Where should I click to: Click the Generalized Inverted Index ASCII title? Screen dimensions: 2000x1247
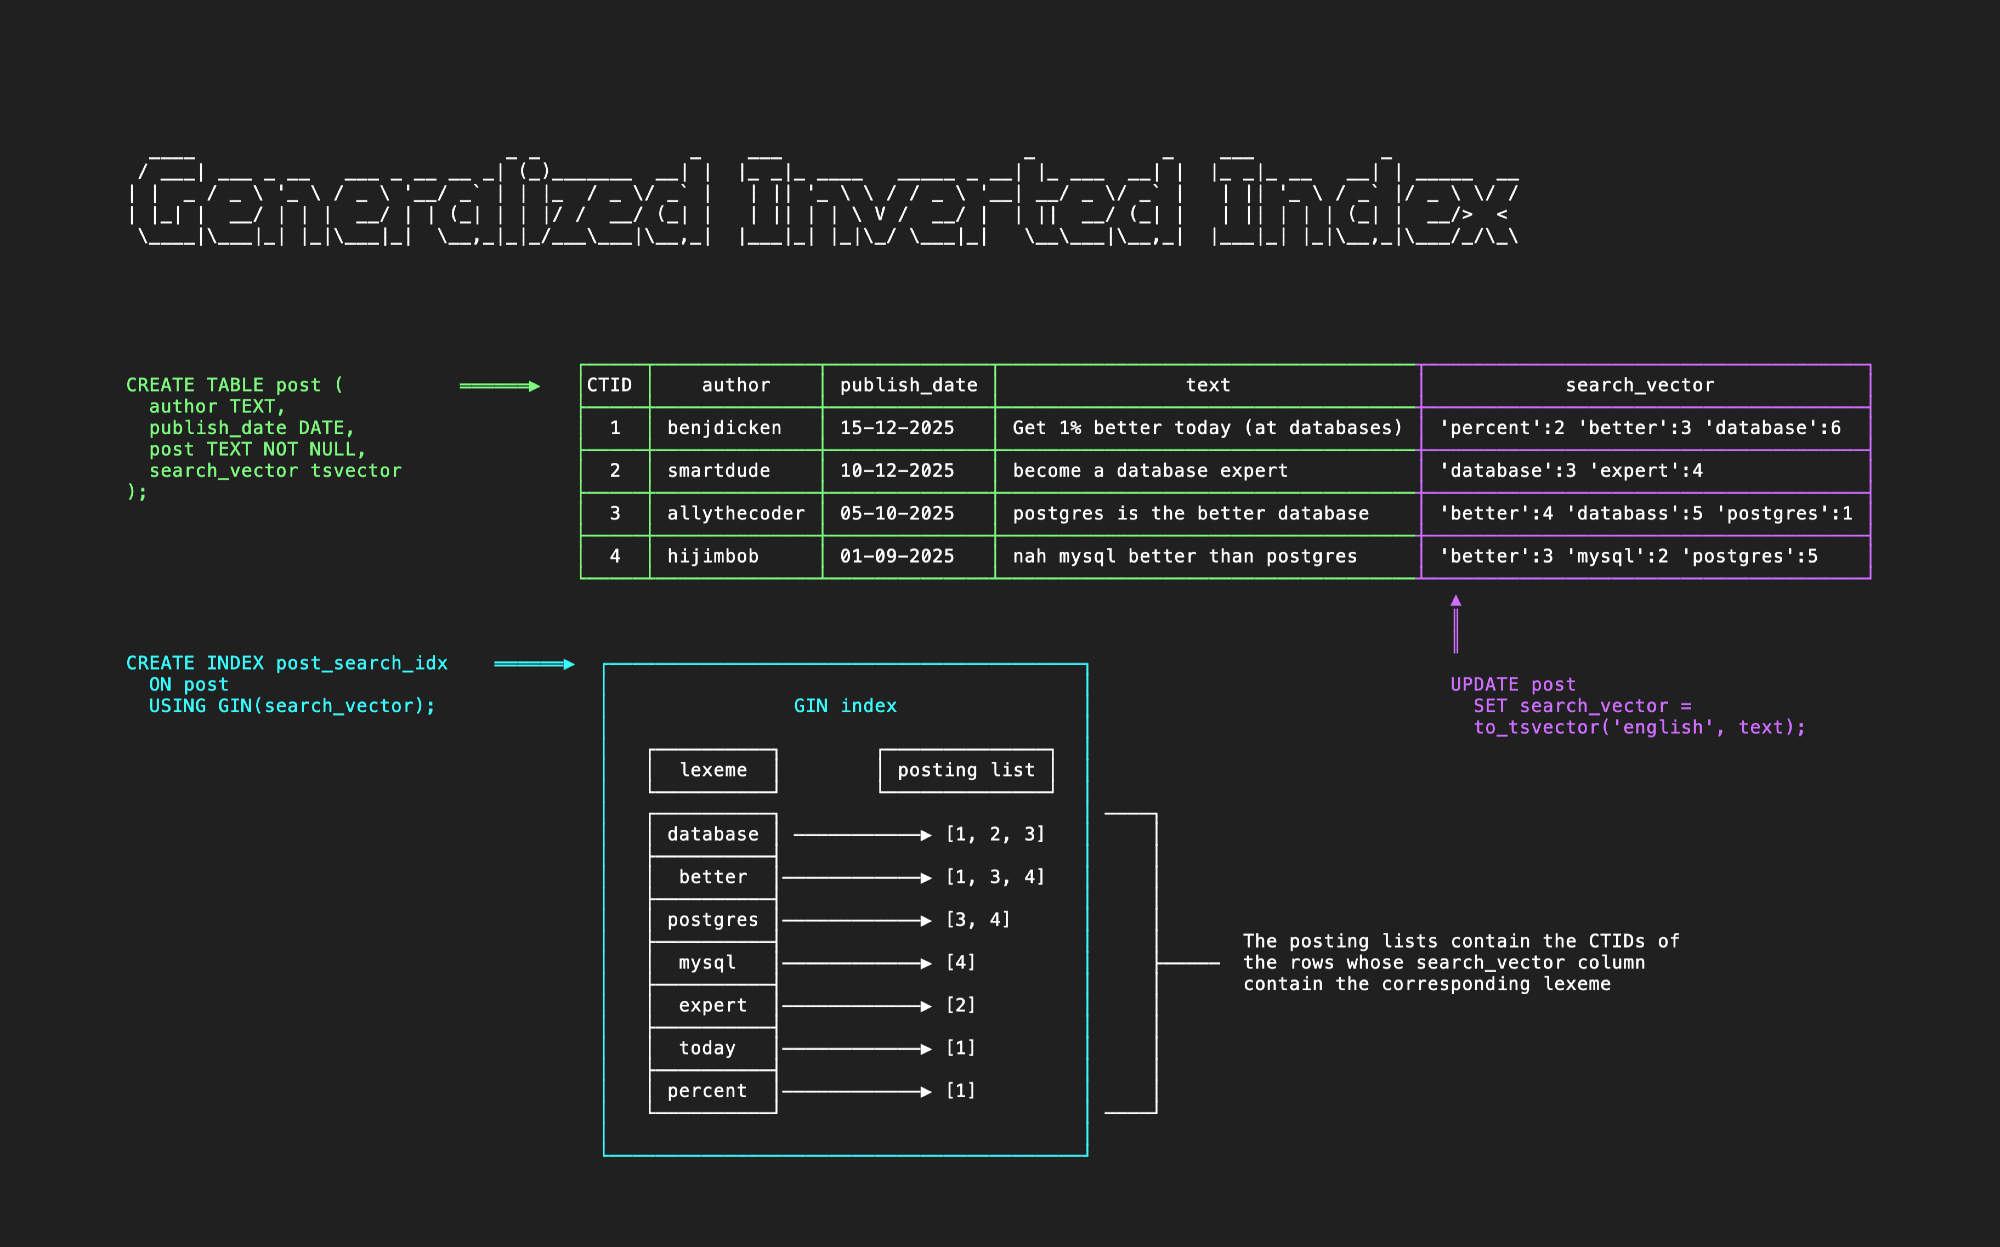824,200
